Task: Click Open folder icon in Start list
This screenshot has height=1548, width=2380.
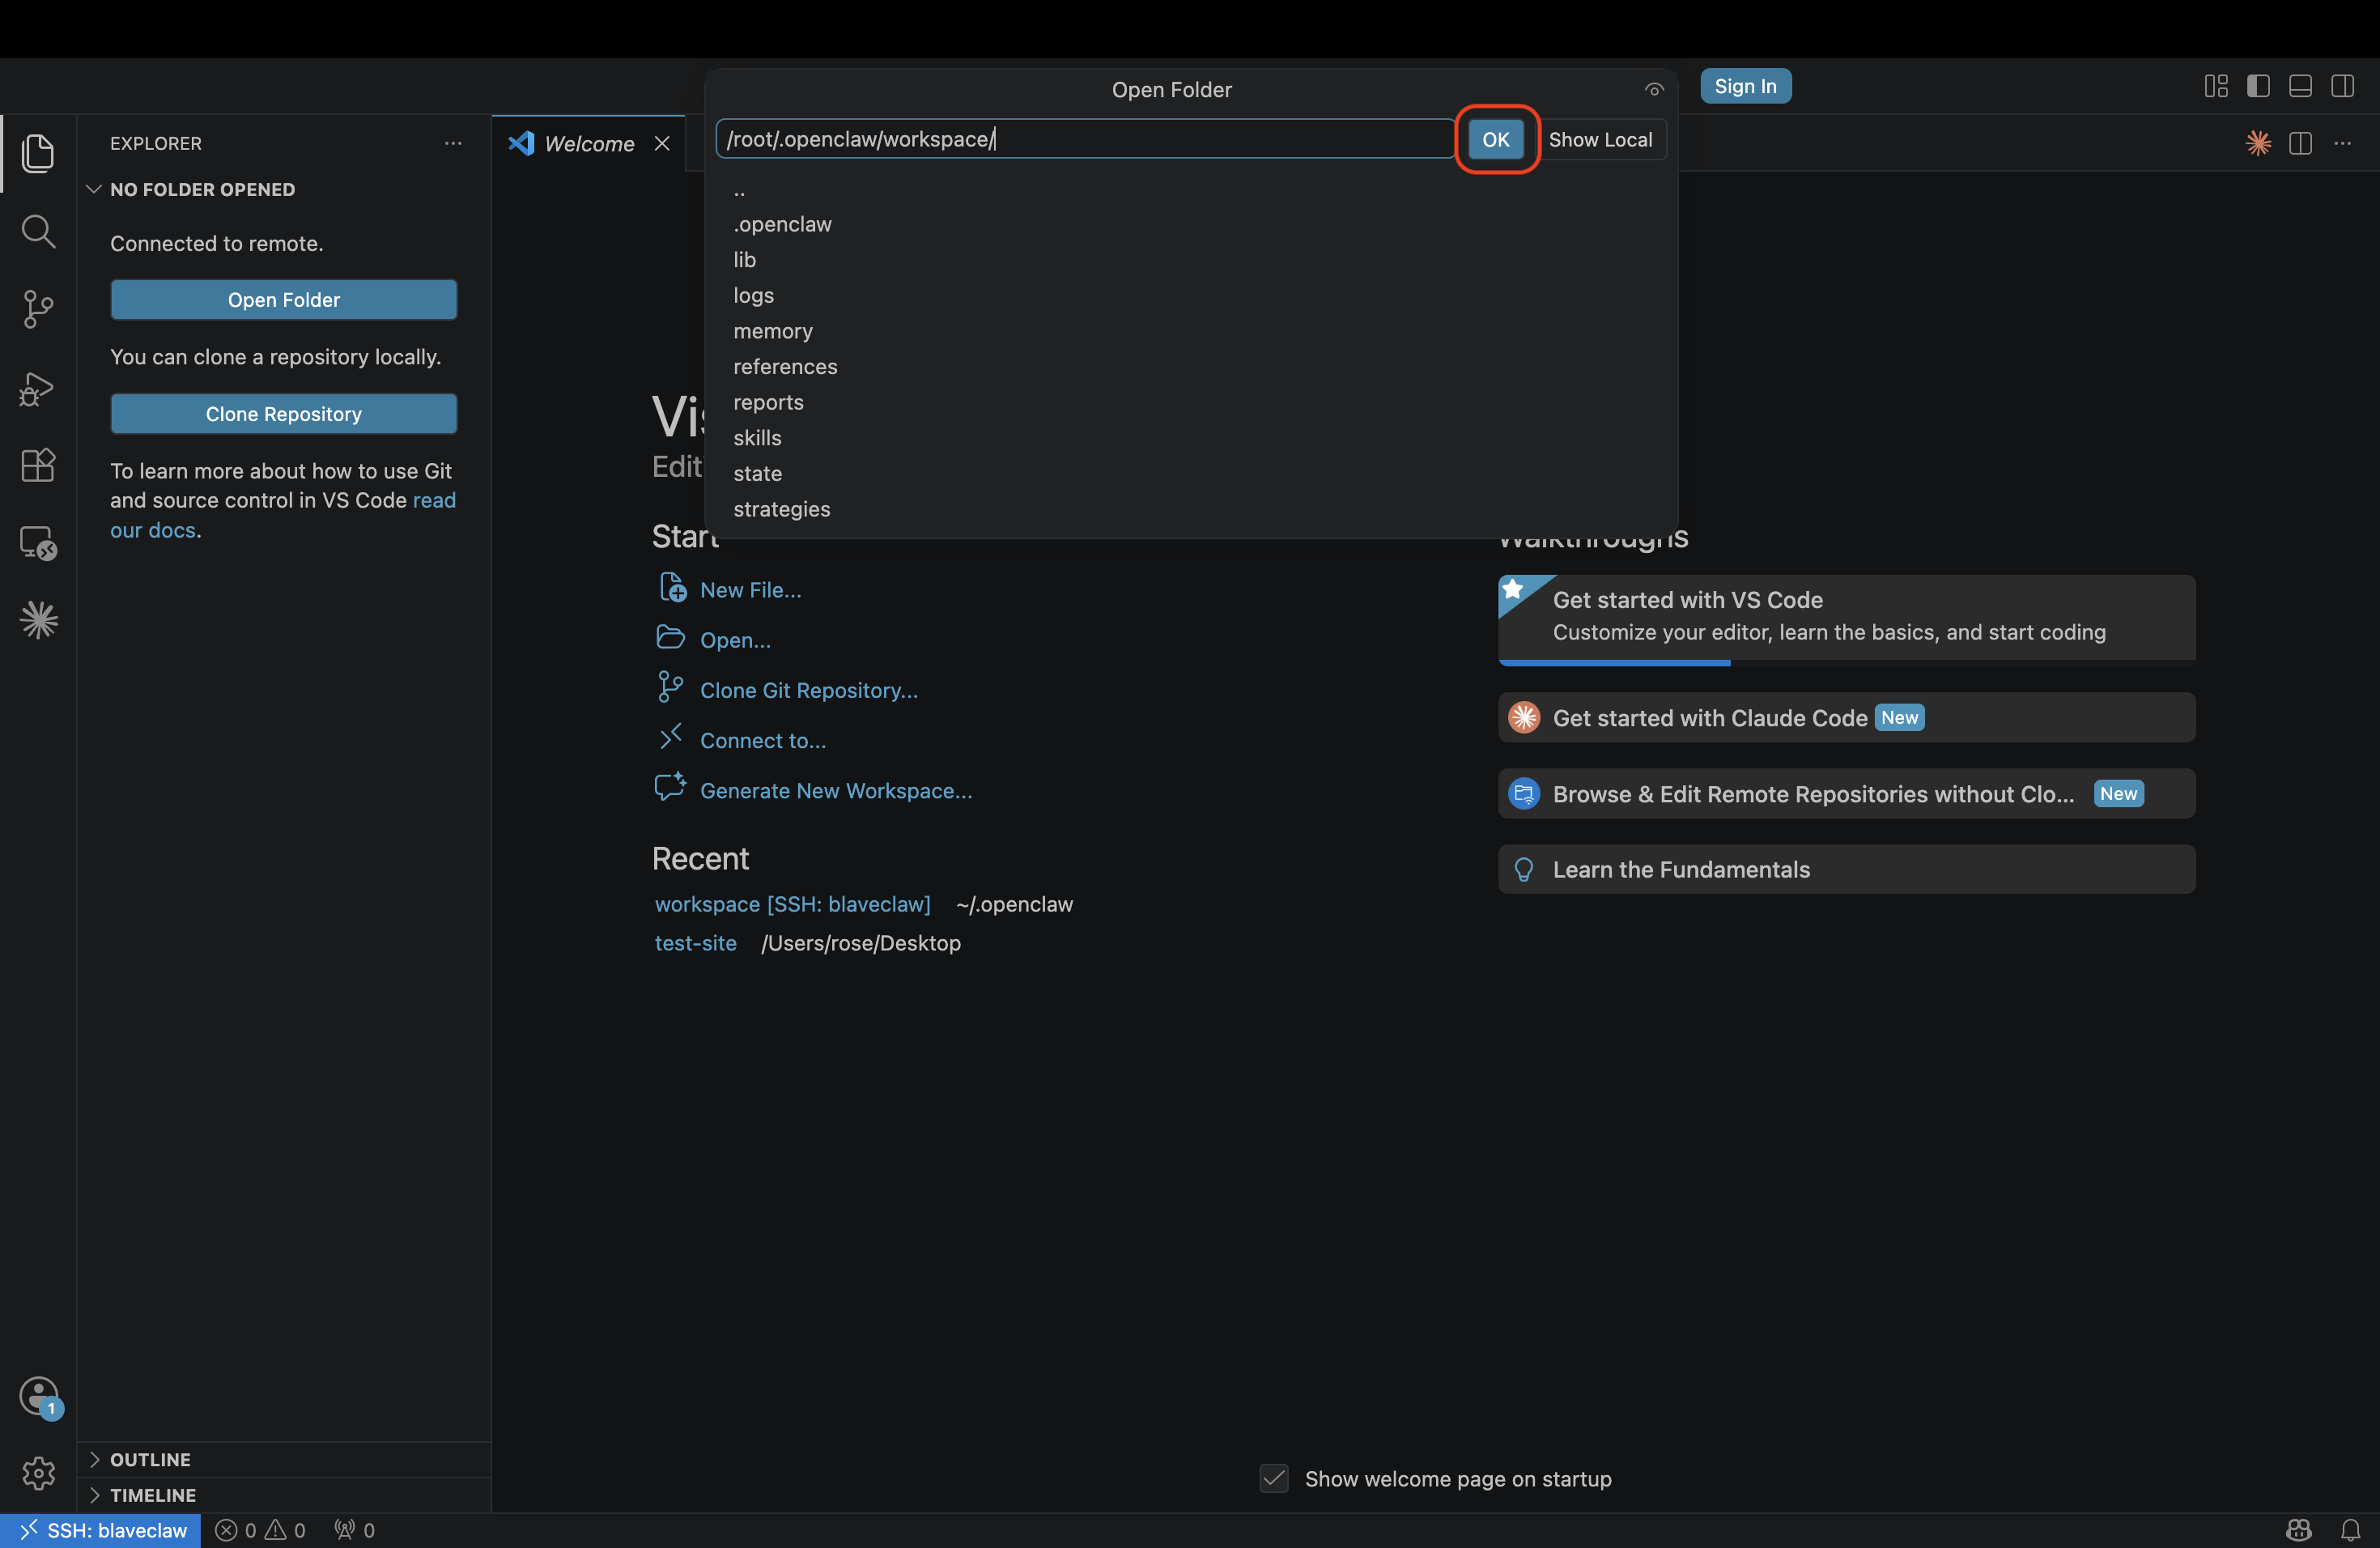Action: 670,637
